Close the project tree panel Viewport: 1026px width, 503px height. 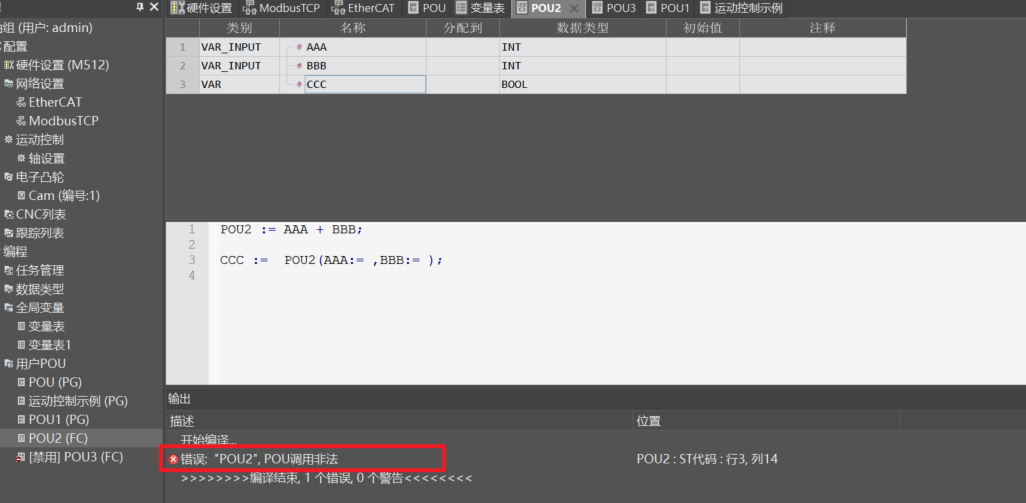[154, 8]
